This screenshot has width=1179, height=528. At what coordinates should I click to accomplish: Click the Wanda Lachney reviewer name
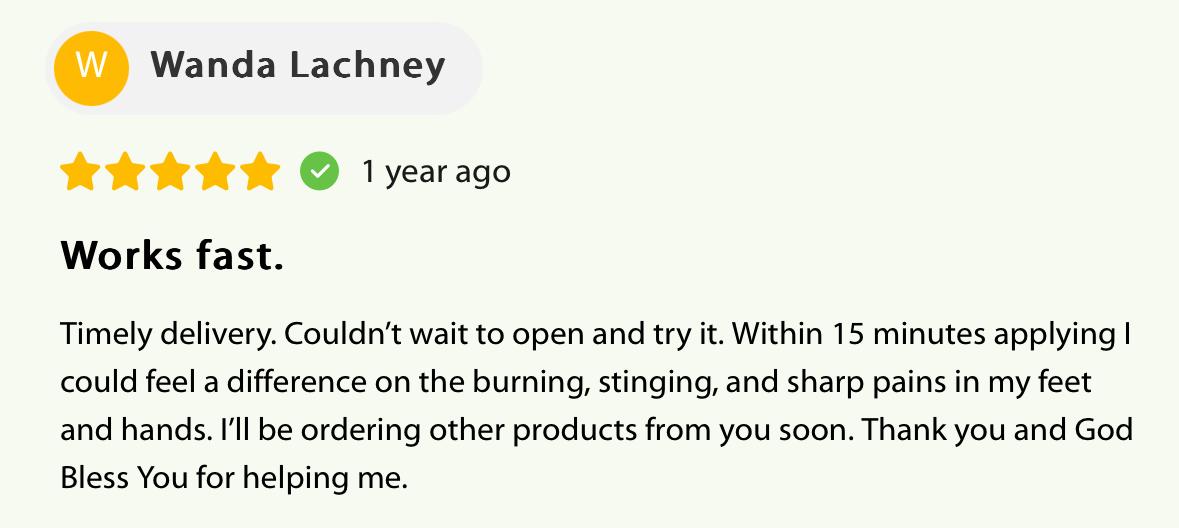click(x=298, y=66)
